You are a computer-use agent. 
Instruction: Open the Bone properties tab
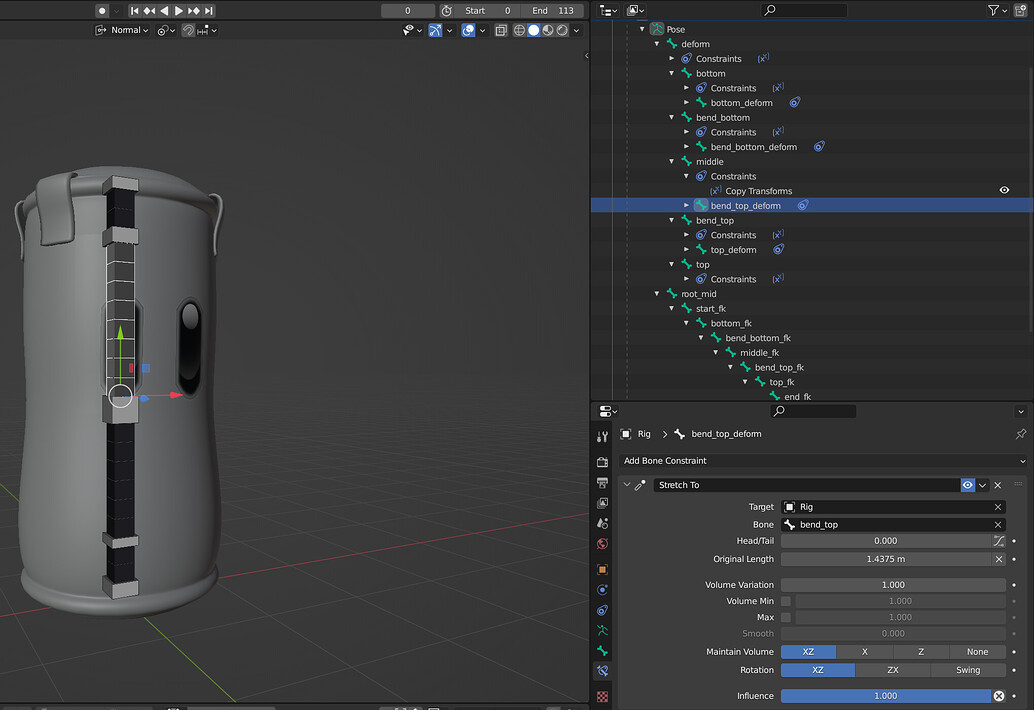[x=602, y=651]
